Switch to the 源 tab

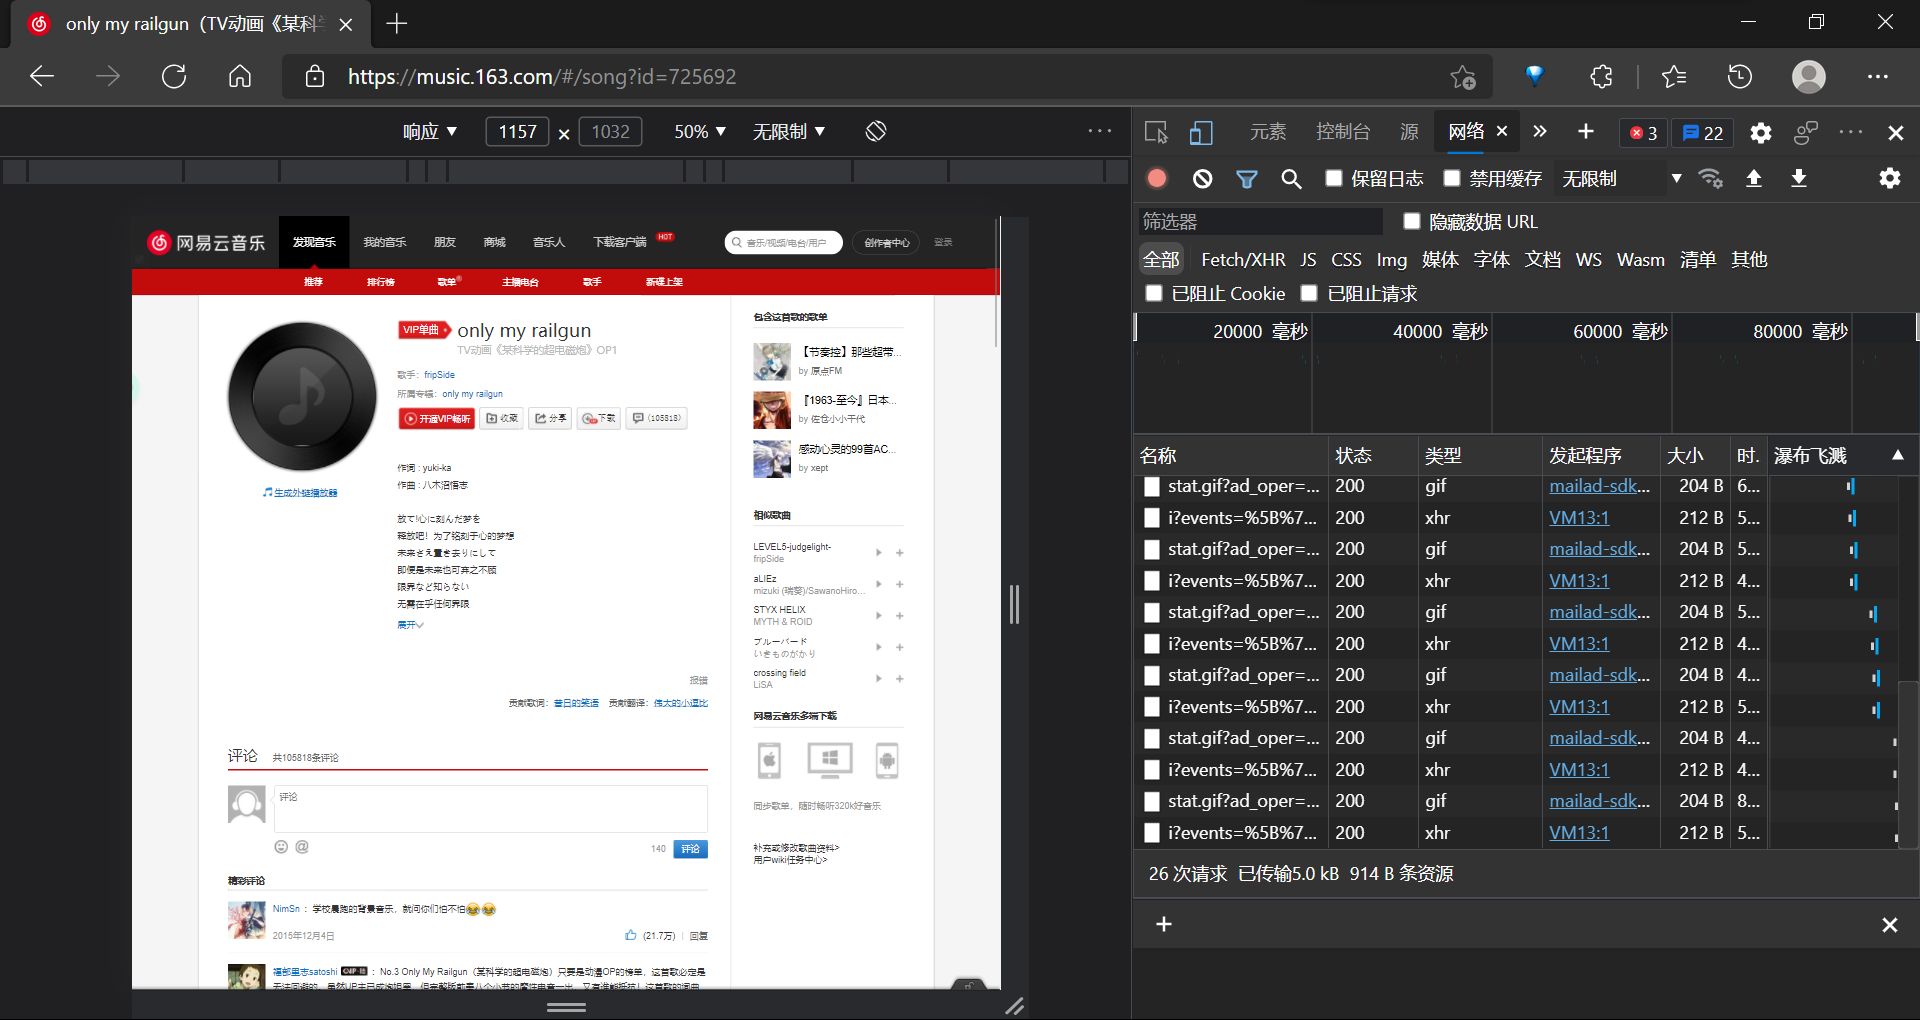point(1409,132)
